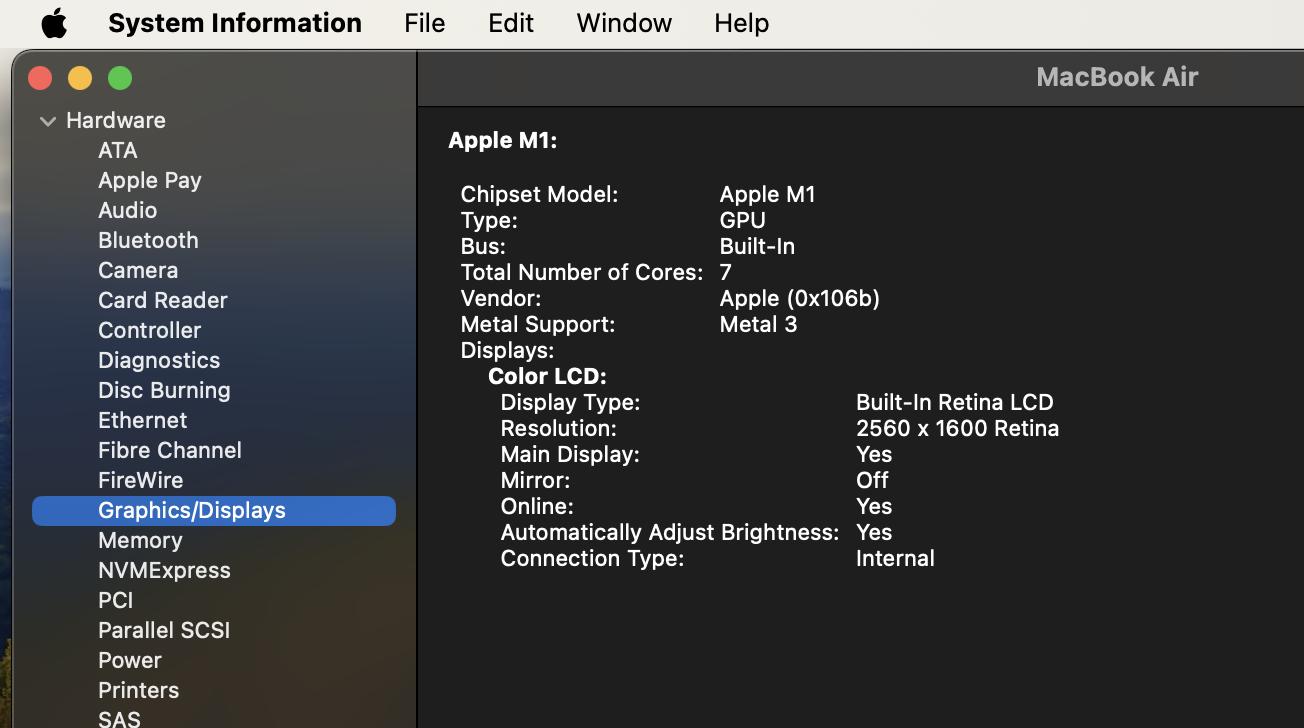Click the 2560 x 1600 Retina value
Screen dimensions: 1304x728
coord(957,428)
